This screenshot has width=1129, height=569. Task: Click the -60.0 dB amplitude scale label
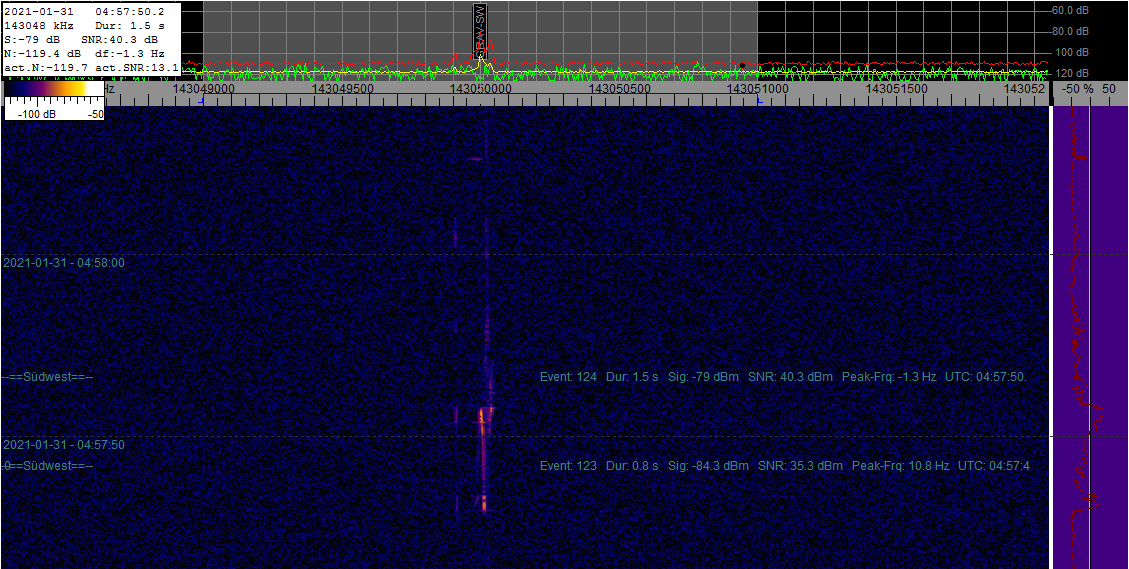point(1069,11)
